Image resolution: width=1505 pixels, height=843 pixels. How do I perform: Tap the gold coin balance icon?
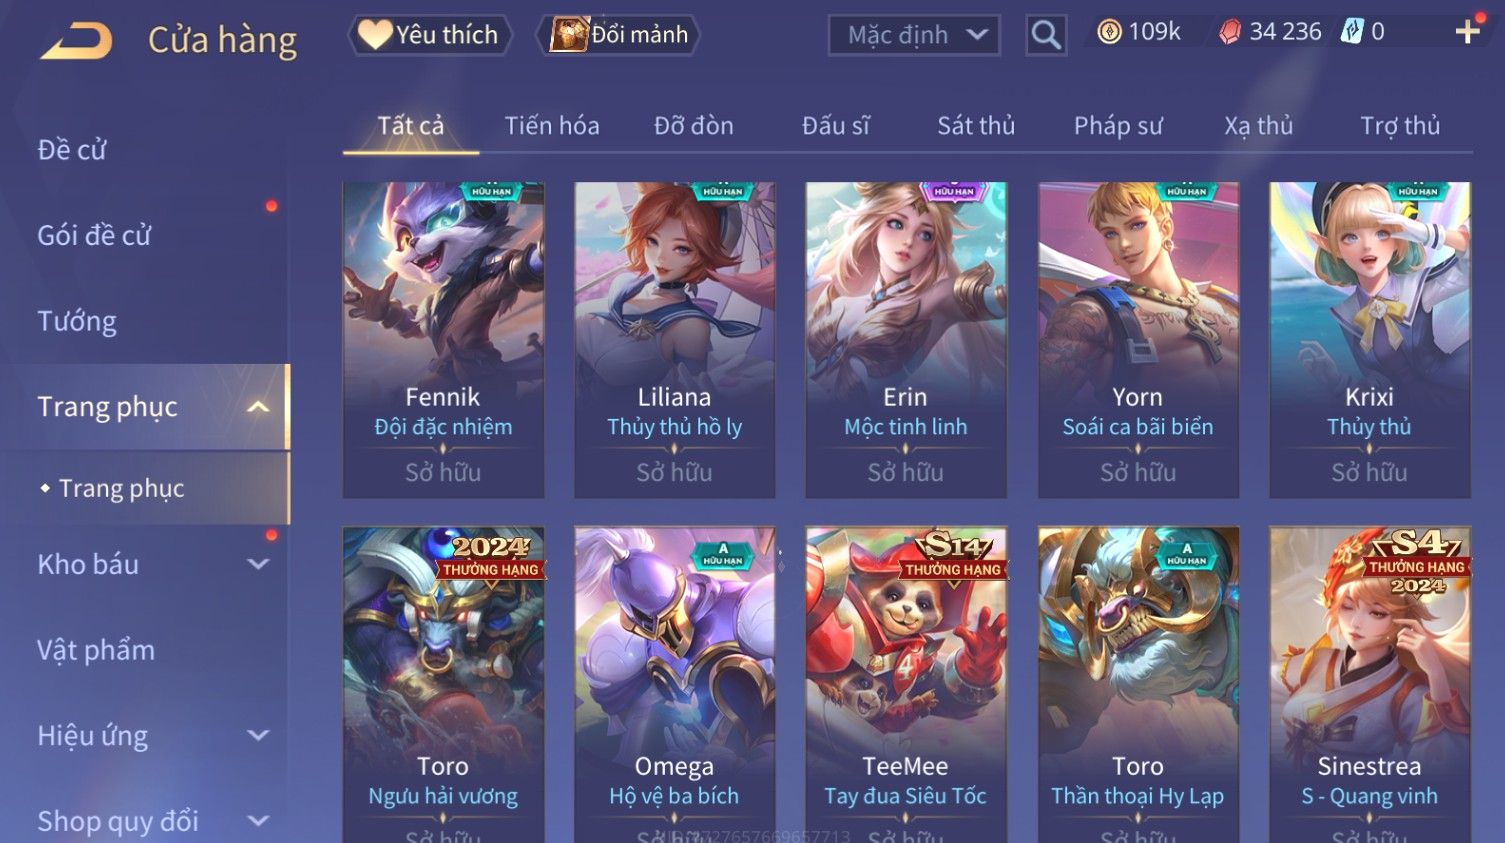[x=1109, y=32]
